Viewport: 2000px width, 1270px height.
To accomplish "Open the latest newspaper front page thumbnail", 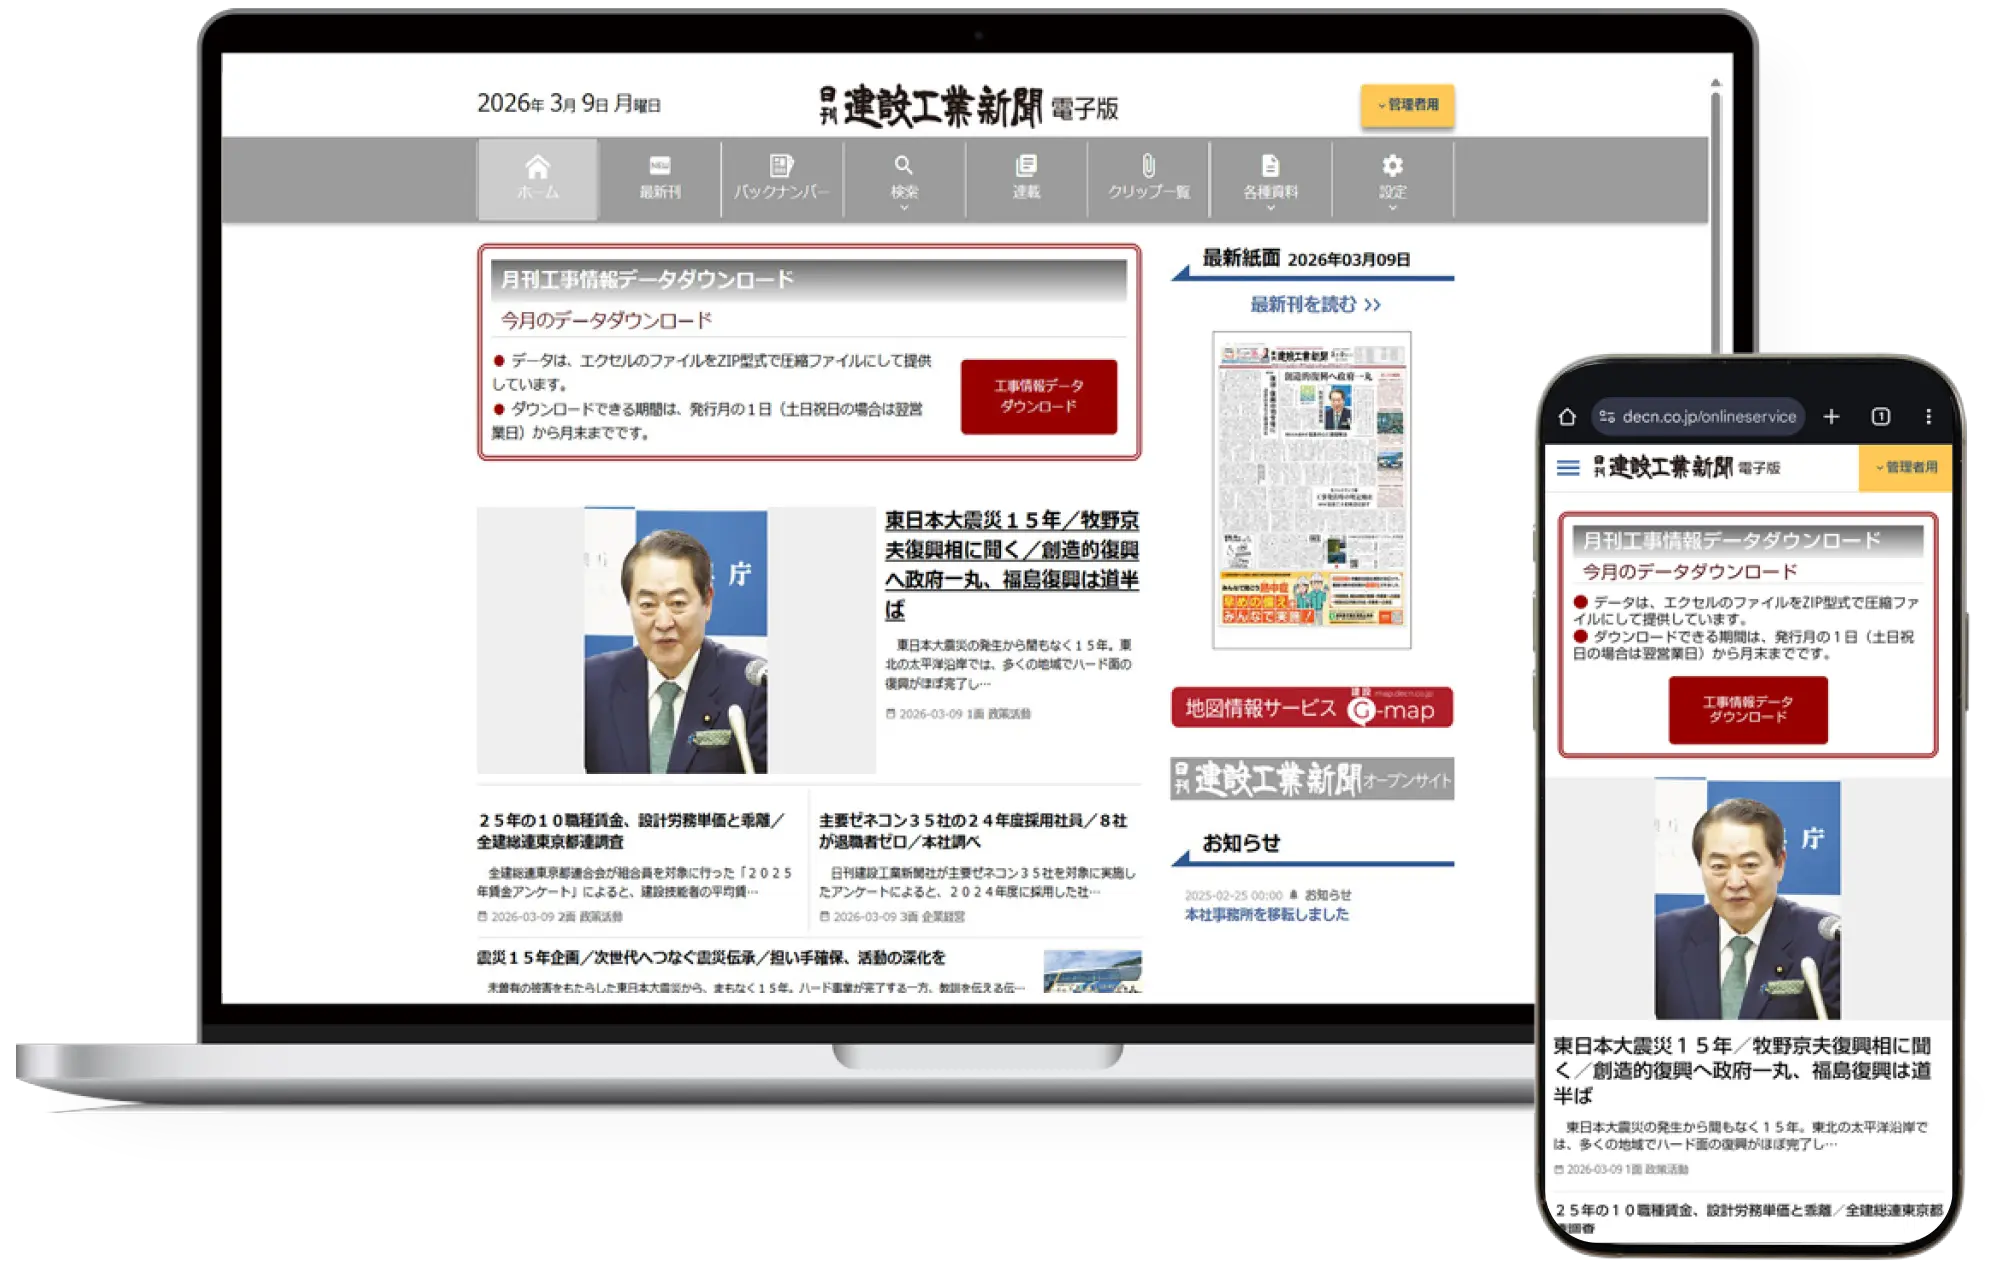I will click(x=1311, y=490).
